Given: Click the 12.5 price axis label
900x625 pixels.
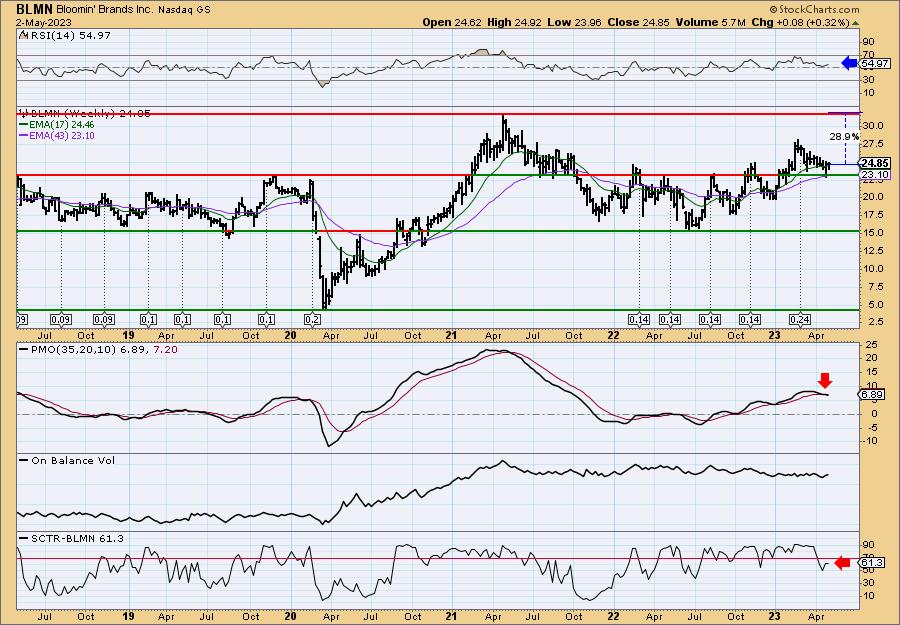Looking at the screenshot, I should (875, 251).
